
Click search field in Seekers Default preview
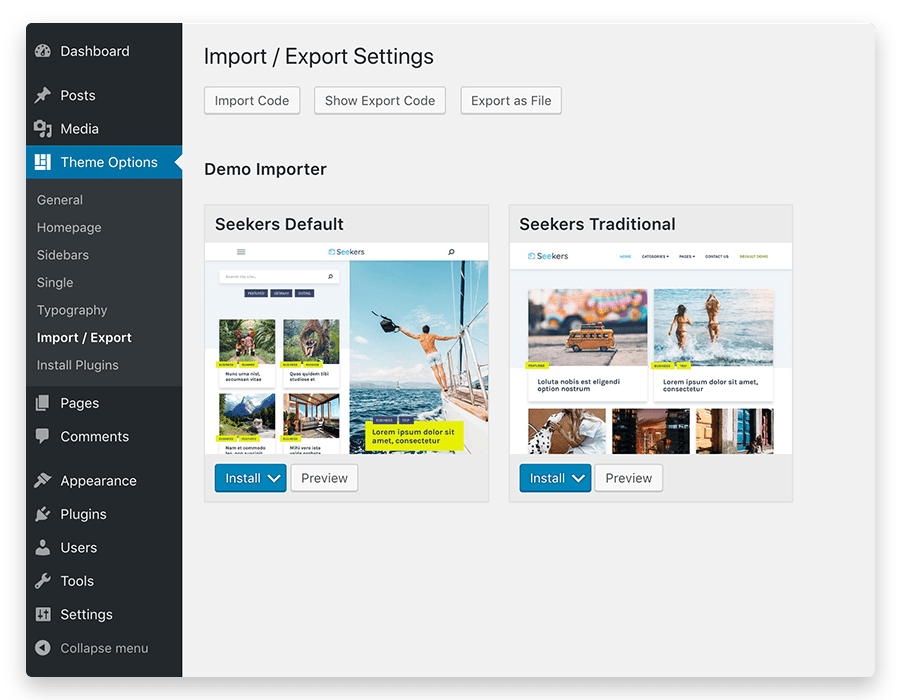click(x=279, y=277)
